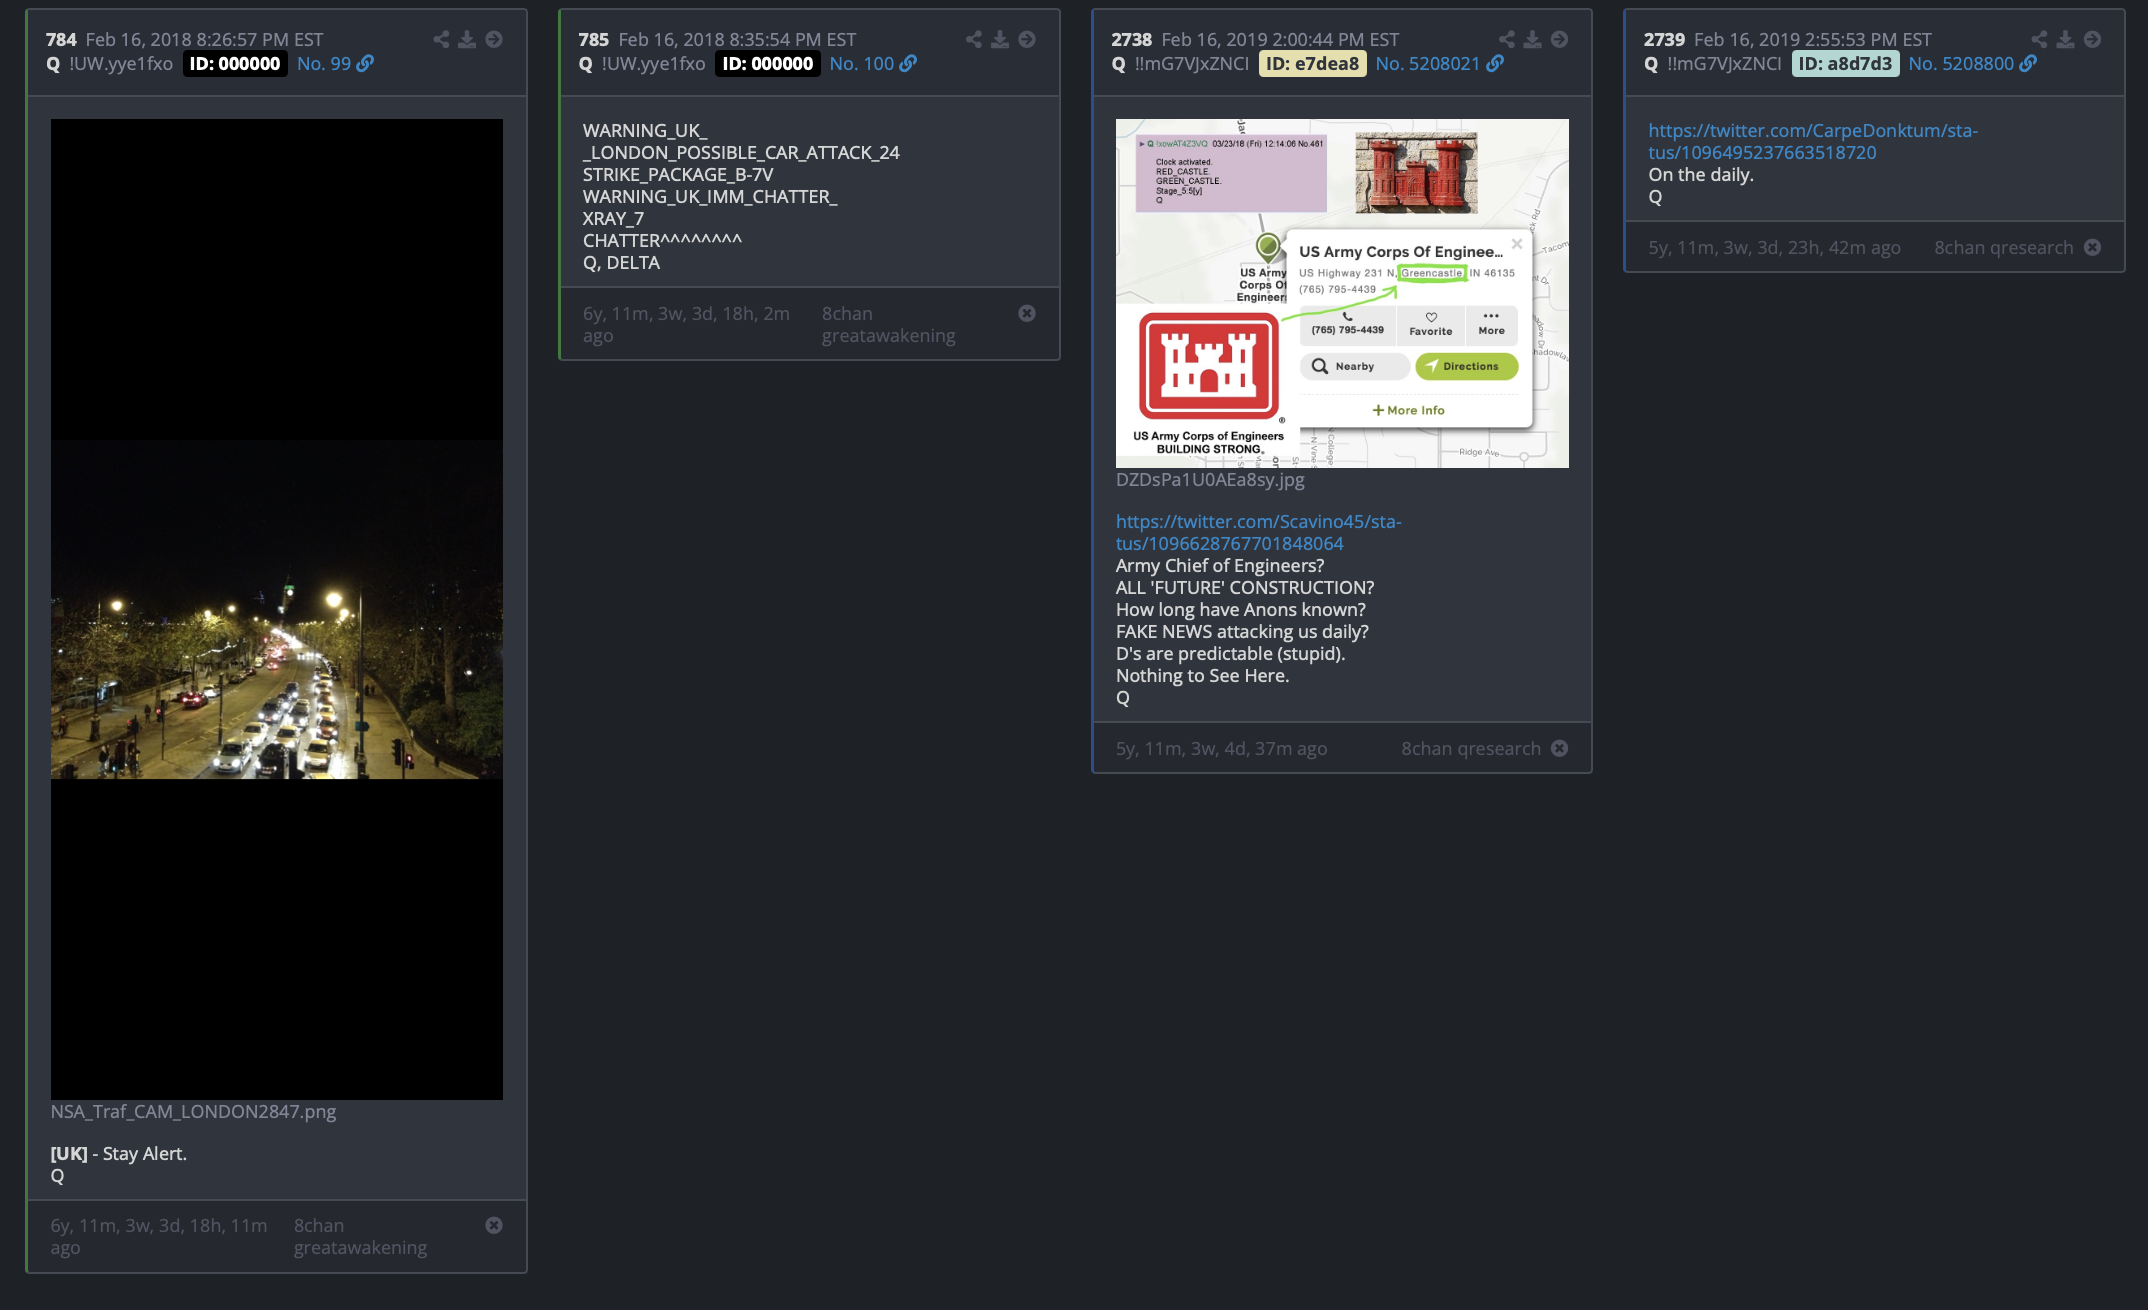
Task: Open the Scavino45 twitter status link
Action: [x=1258, y=532]
